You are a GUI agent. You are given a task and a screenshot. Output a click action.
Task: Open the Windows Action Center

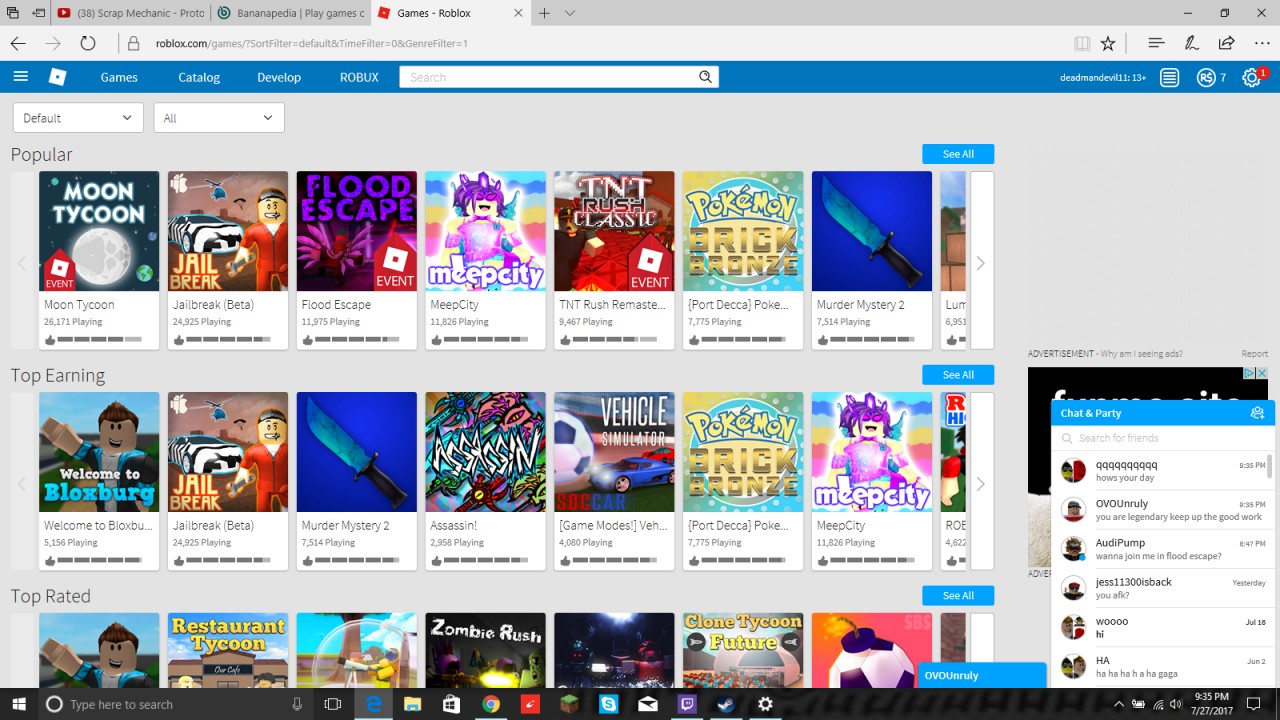click(1254, 704)
